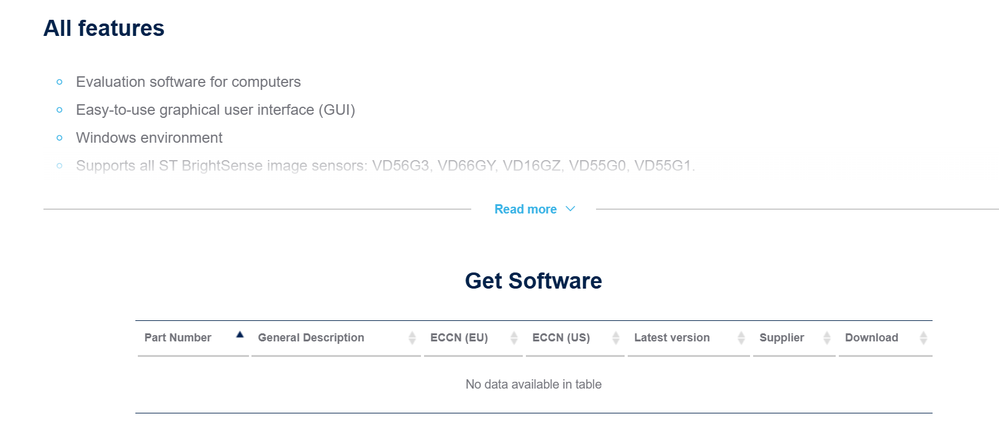Click the General Description sort arrows icon
This screenshot has width=999, height=427.
coord(412,338)
